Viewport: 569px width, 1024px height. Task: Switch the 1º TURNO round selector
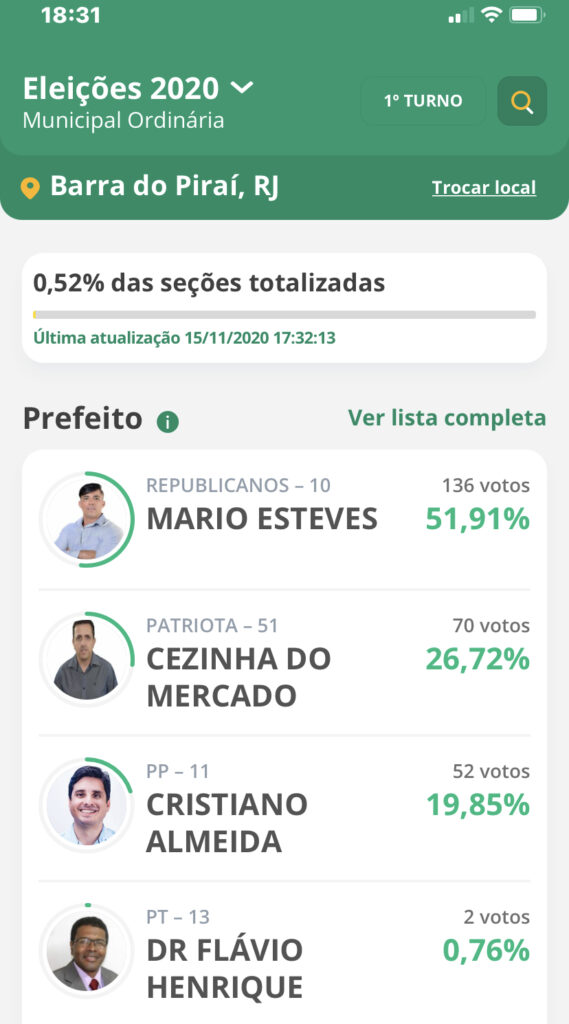[x=423, y=101]
